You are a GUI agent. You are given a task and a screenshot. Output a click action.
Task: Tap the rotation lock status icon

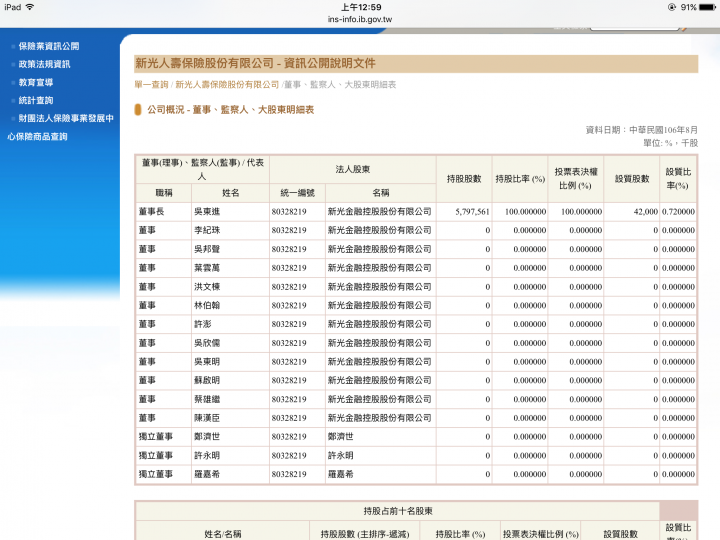[x=671, y=7]
